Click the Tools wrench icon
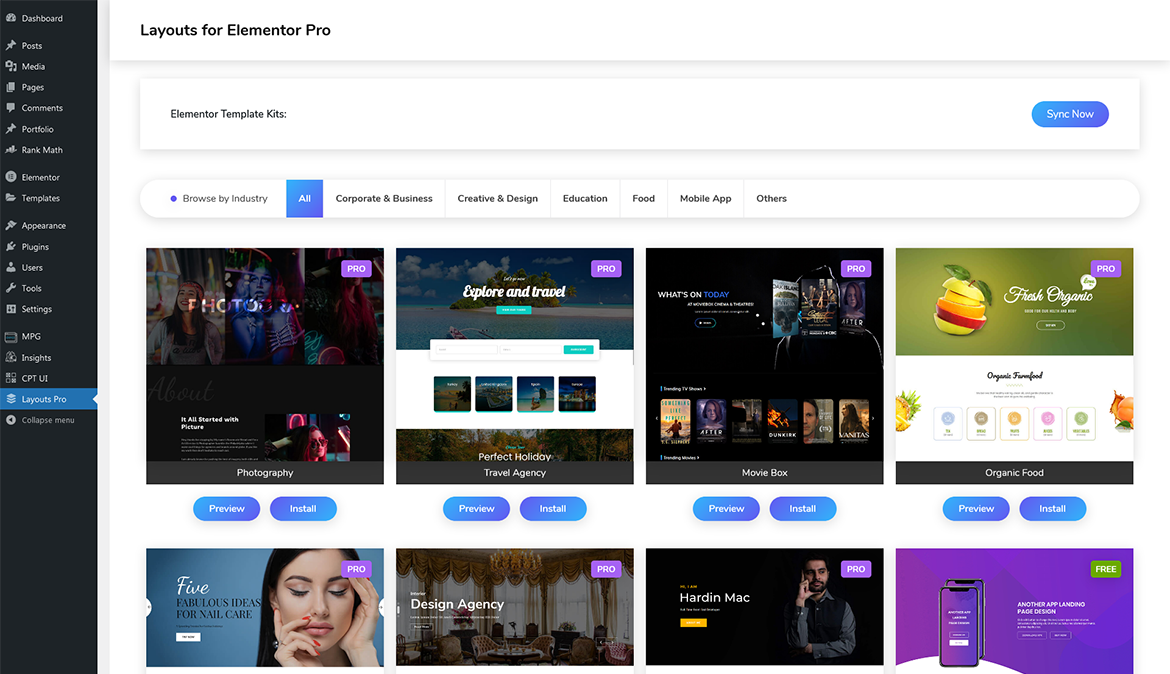This screenshot has width=1170, height=674. click(x=10, y=288)
